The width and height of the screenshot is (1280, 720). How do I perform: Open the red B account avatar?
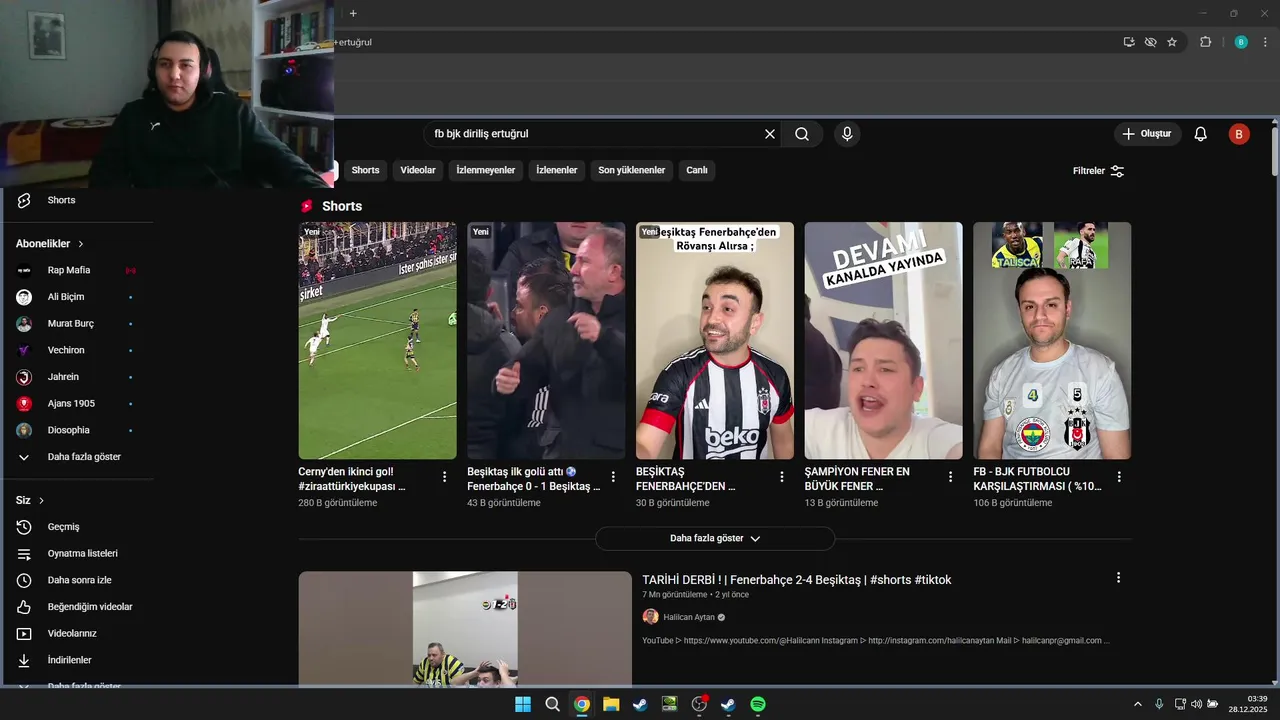[1239, 134]
